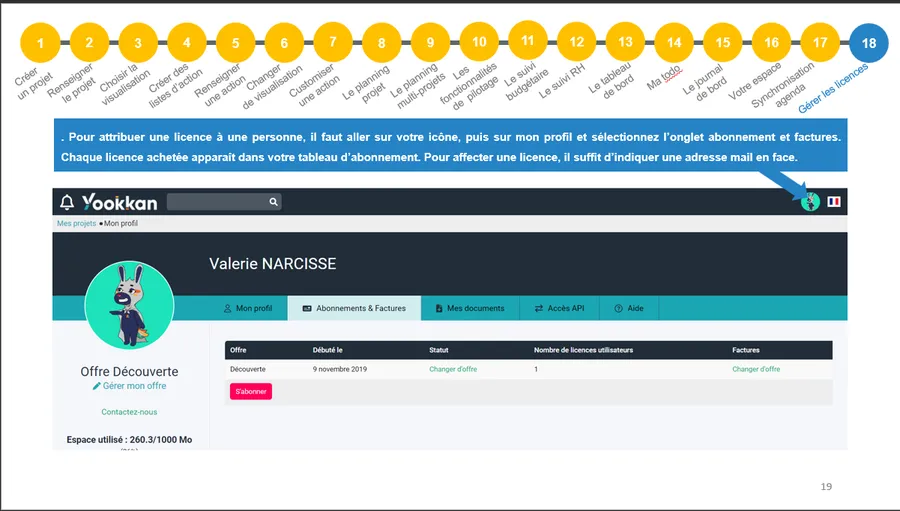Click step 16 Votre espace circle
Screen dimensions: 900x511
click(771, 42)
